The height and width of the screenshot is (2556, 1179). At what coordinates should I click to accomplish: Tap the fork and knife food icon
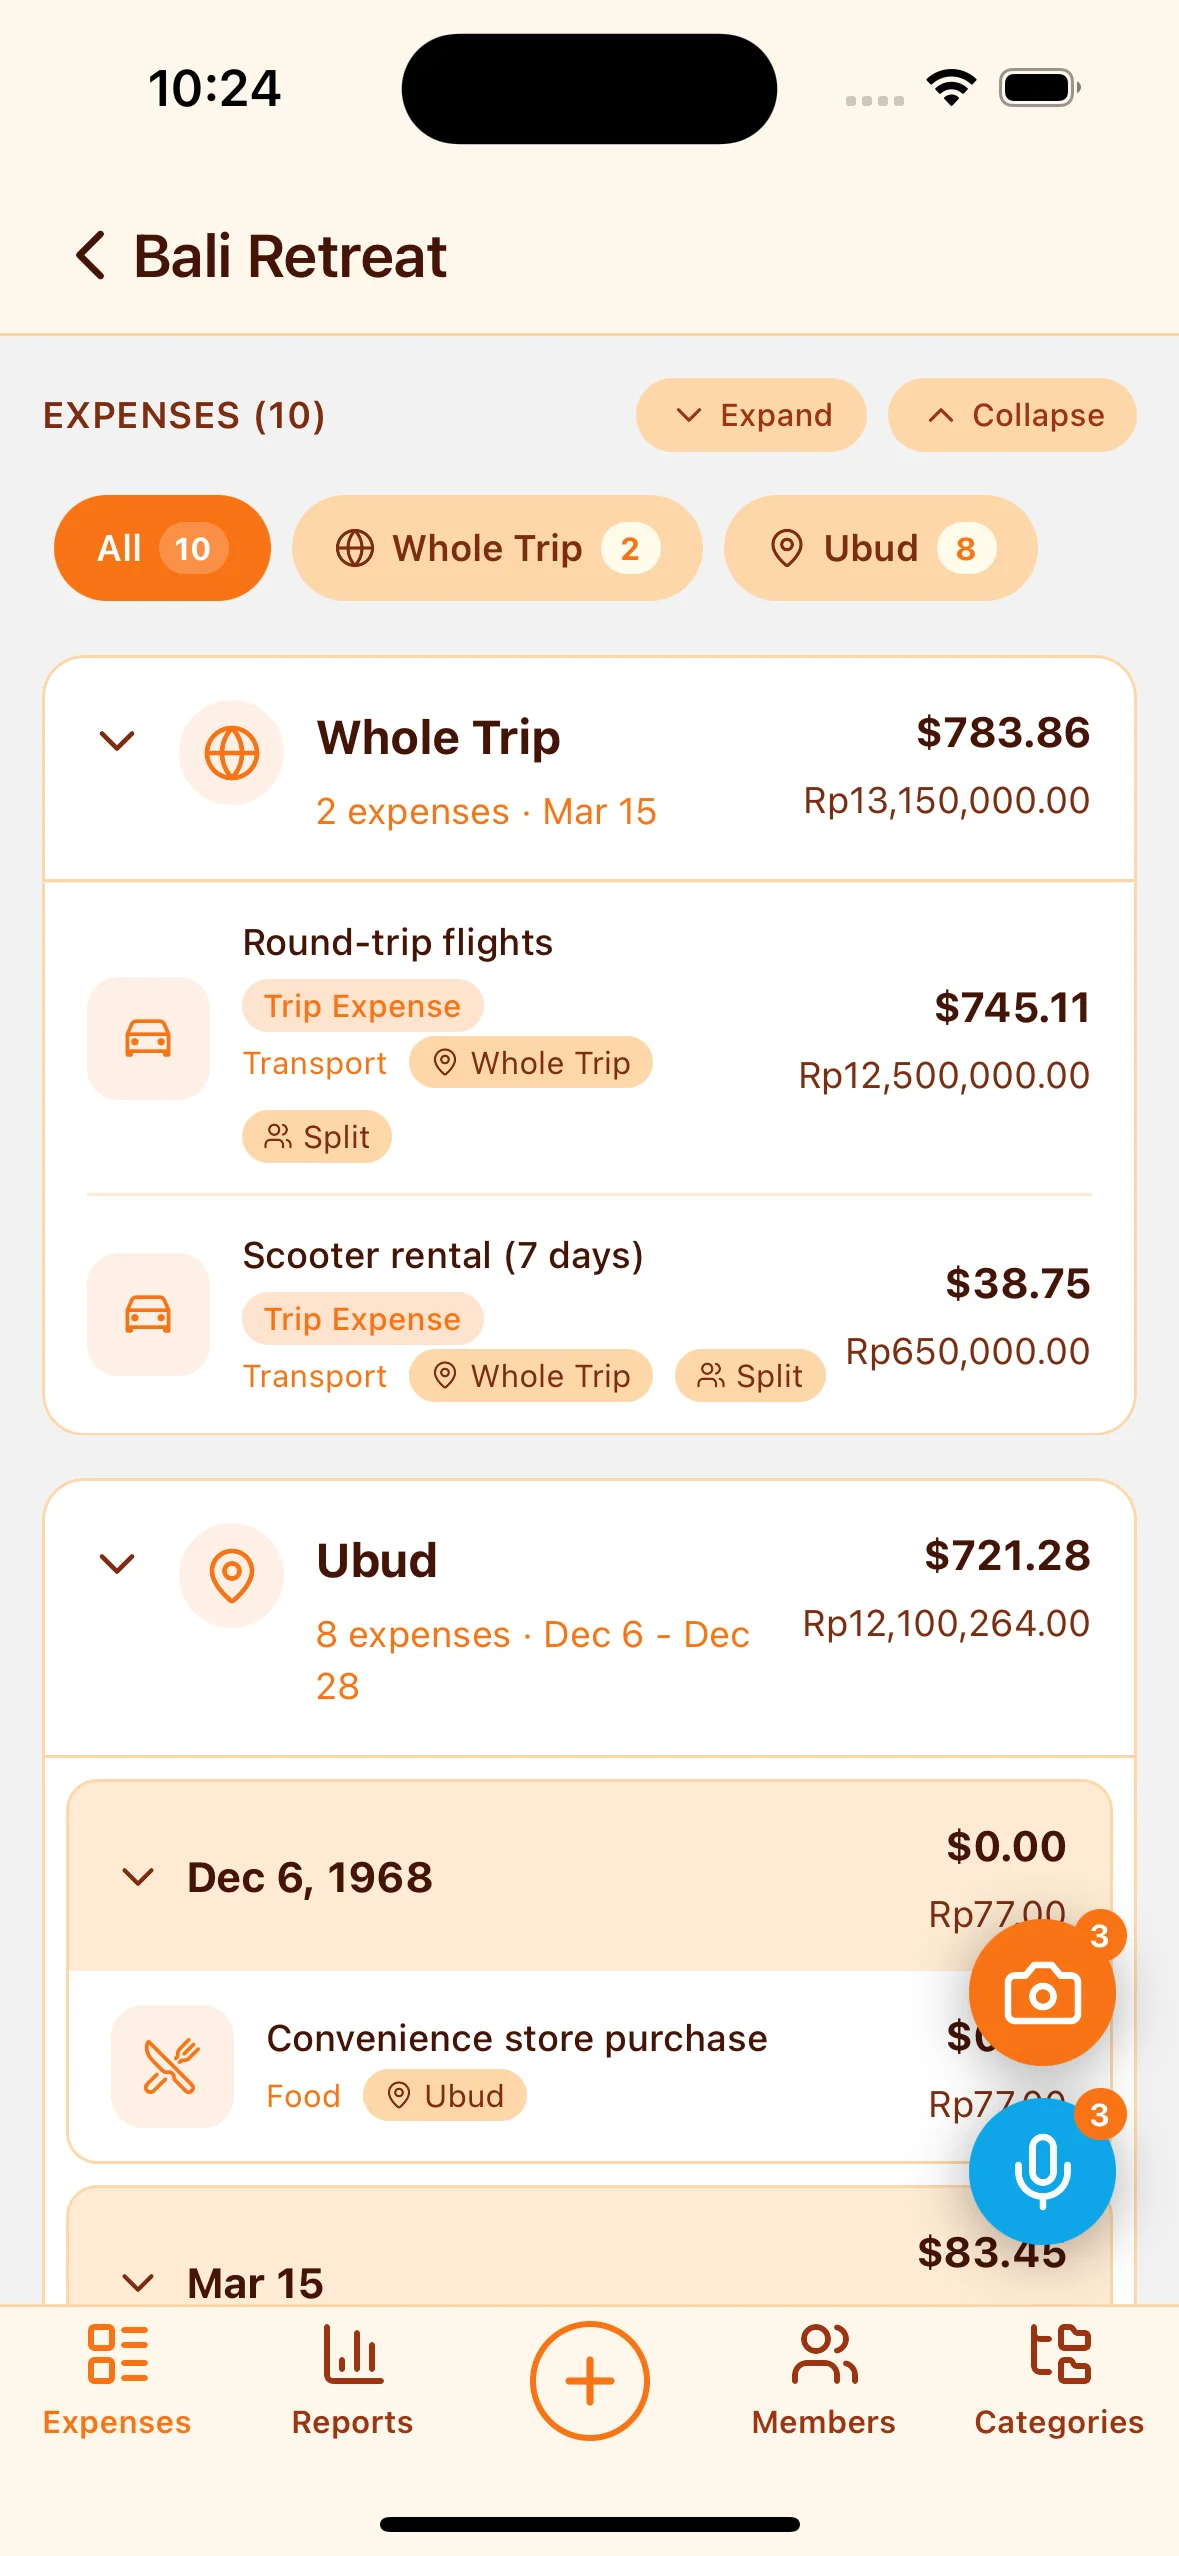point(171,2066)
